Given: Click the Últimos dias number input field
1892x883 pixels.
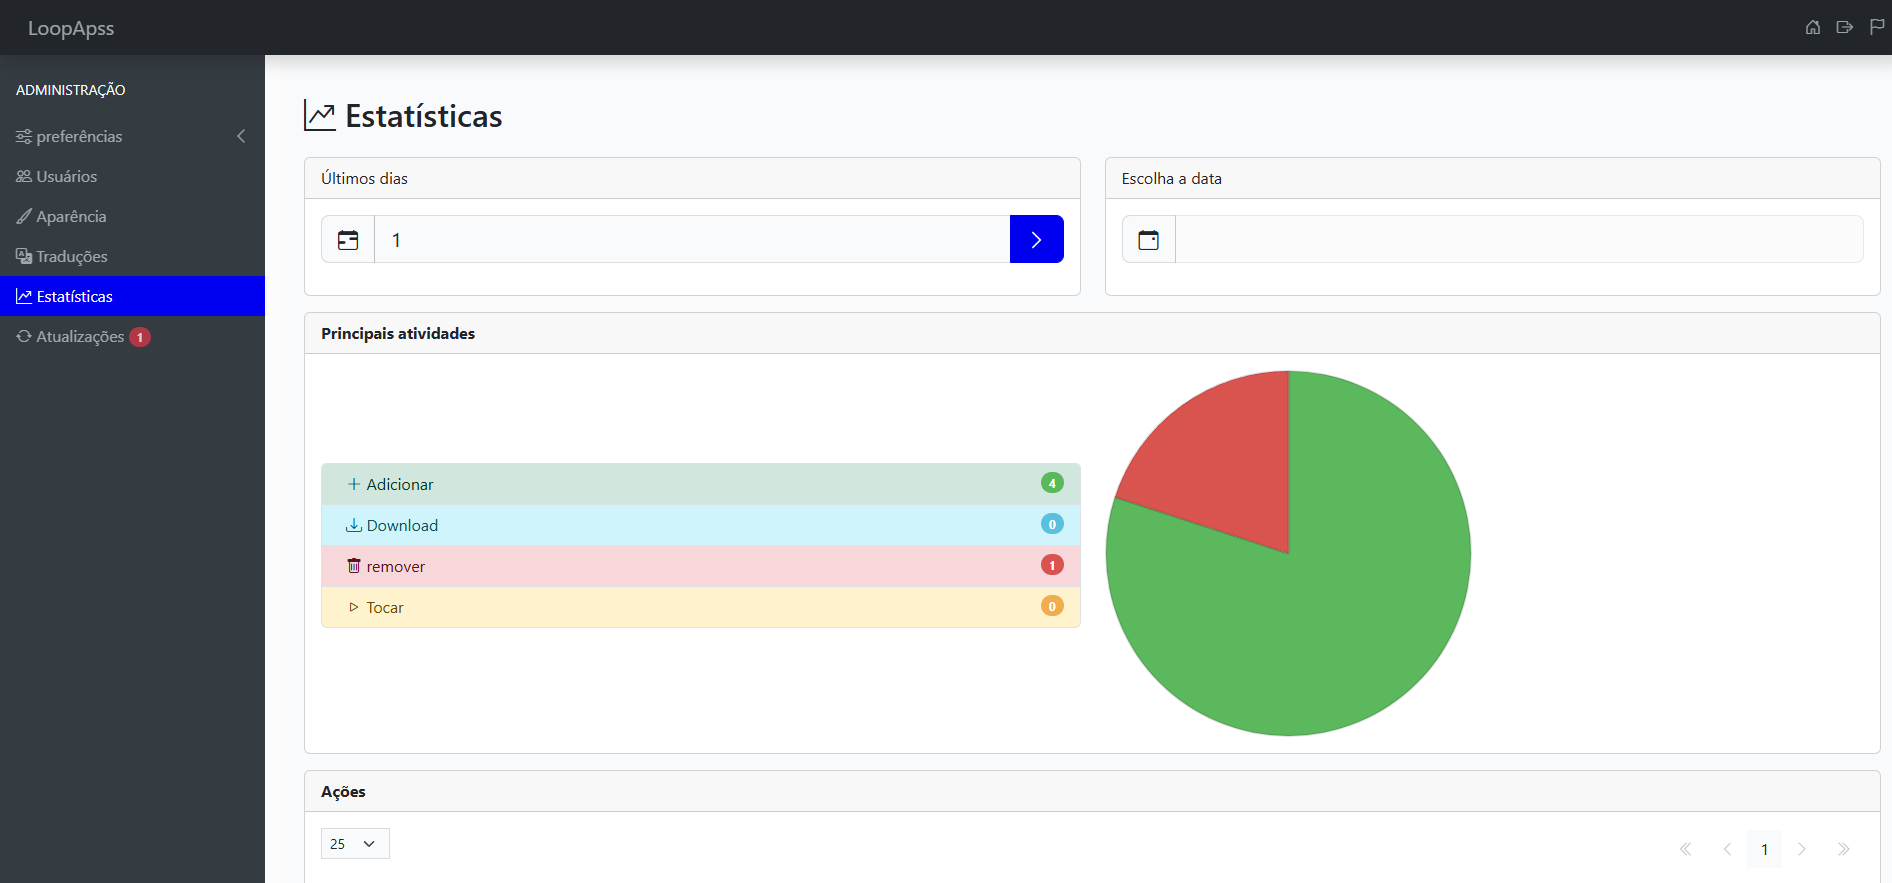Looking at the screenshot, I should 691,240.
